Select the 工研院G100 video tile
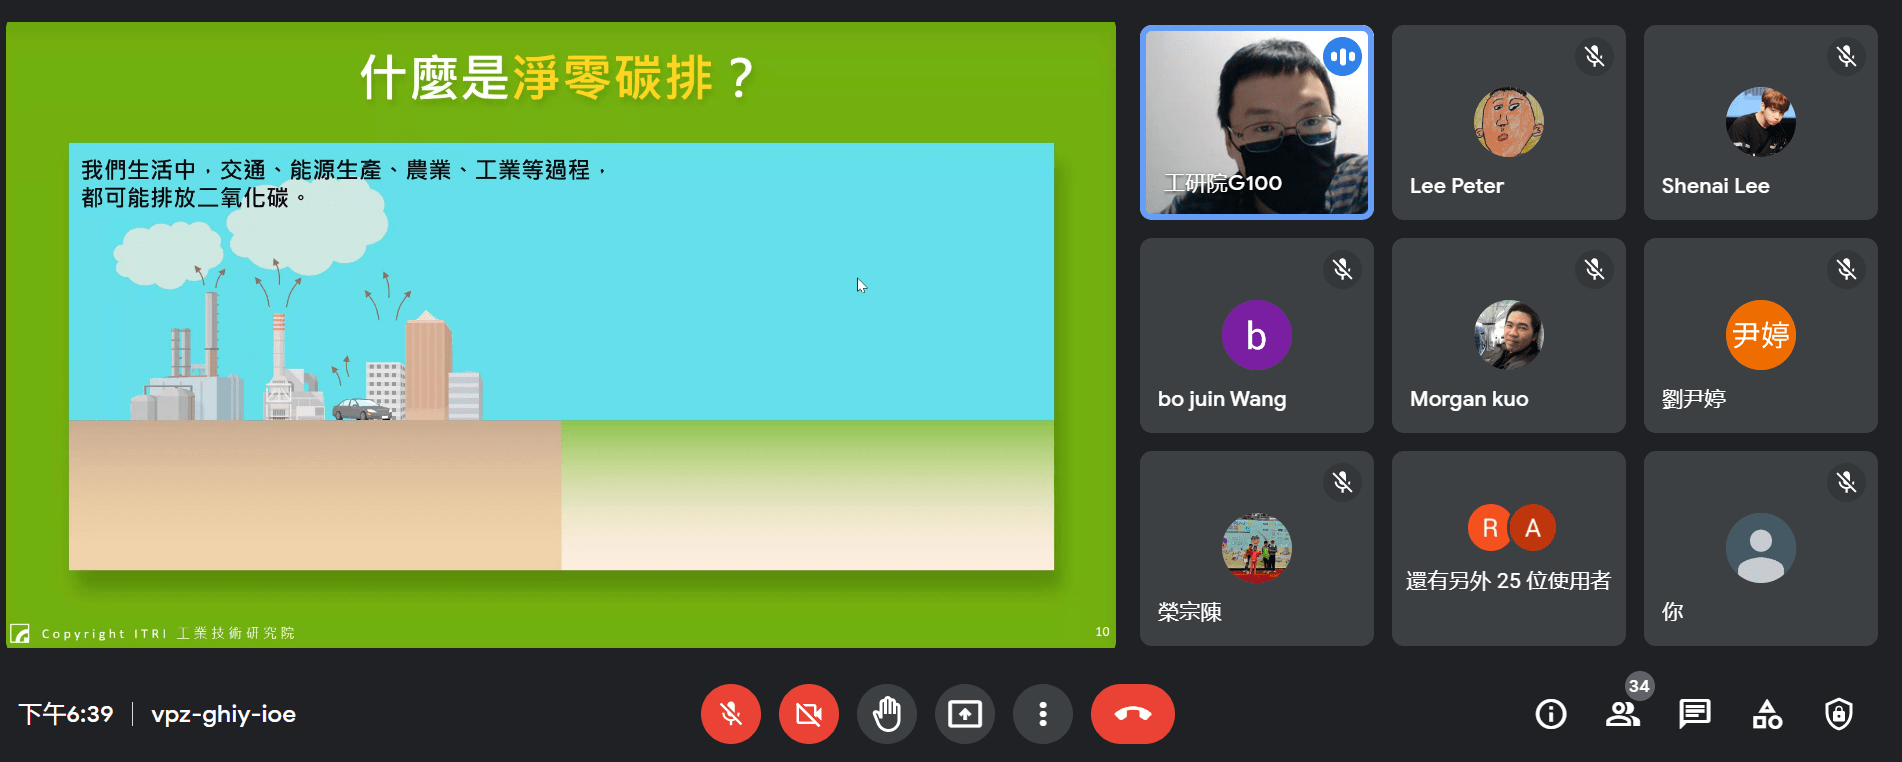 1257,122
